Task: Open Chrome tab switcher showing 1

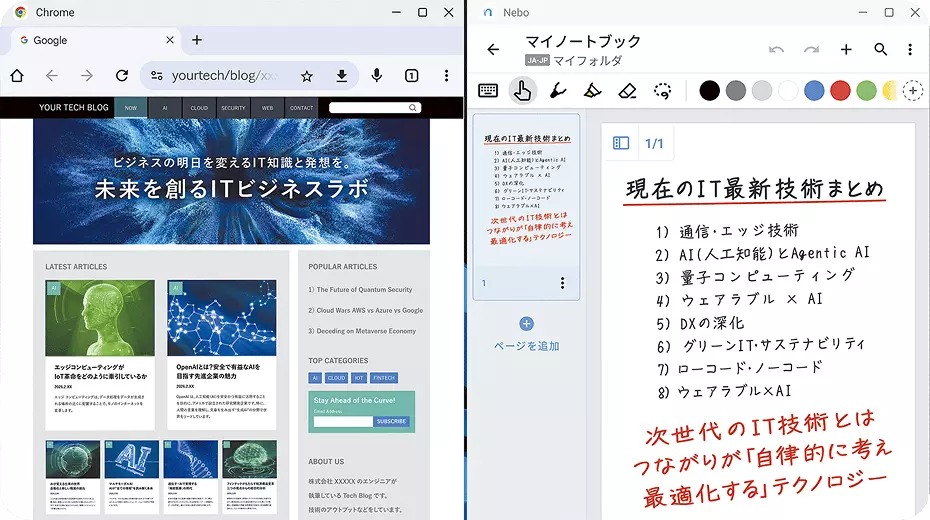Action: coord(412,75)
